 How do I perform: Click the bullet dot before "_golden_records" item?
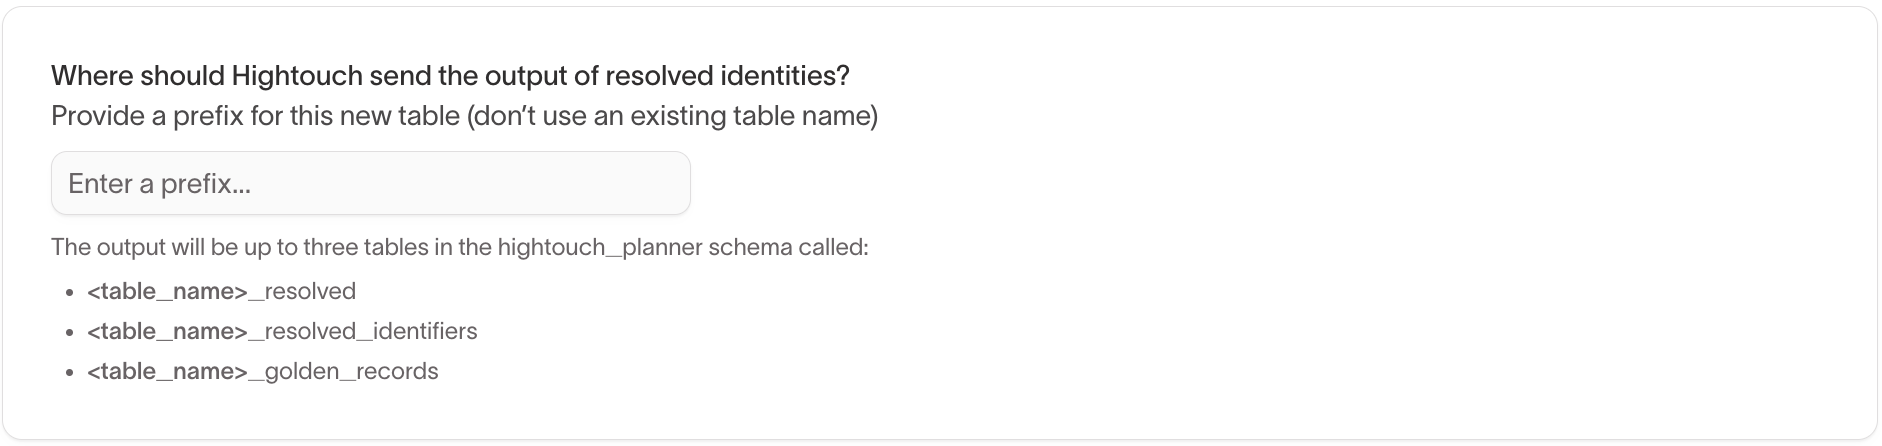point(69,373)
